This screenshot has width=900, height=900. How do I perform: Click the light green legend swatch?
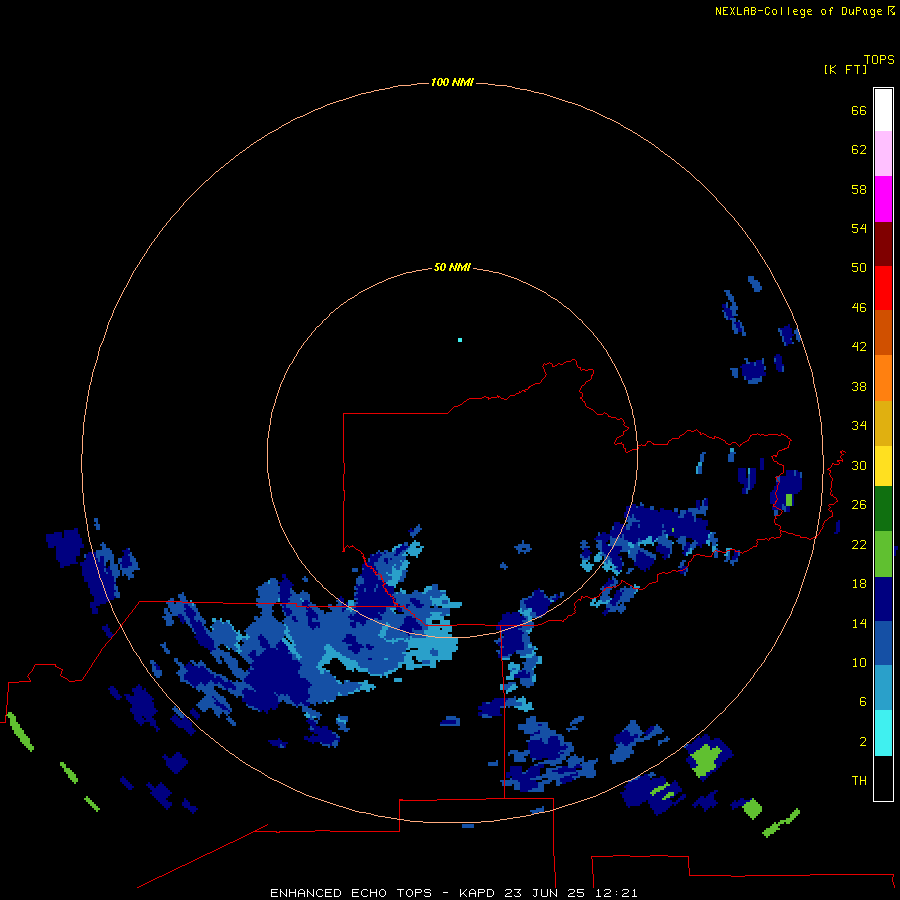coord(883,554)
